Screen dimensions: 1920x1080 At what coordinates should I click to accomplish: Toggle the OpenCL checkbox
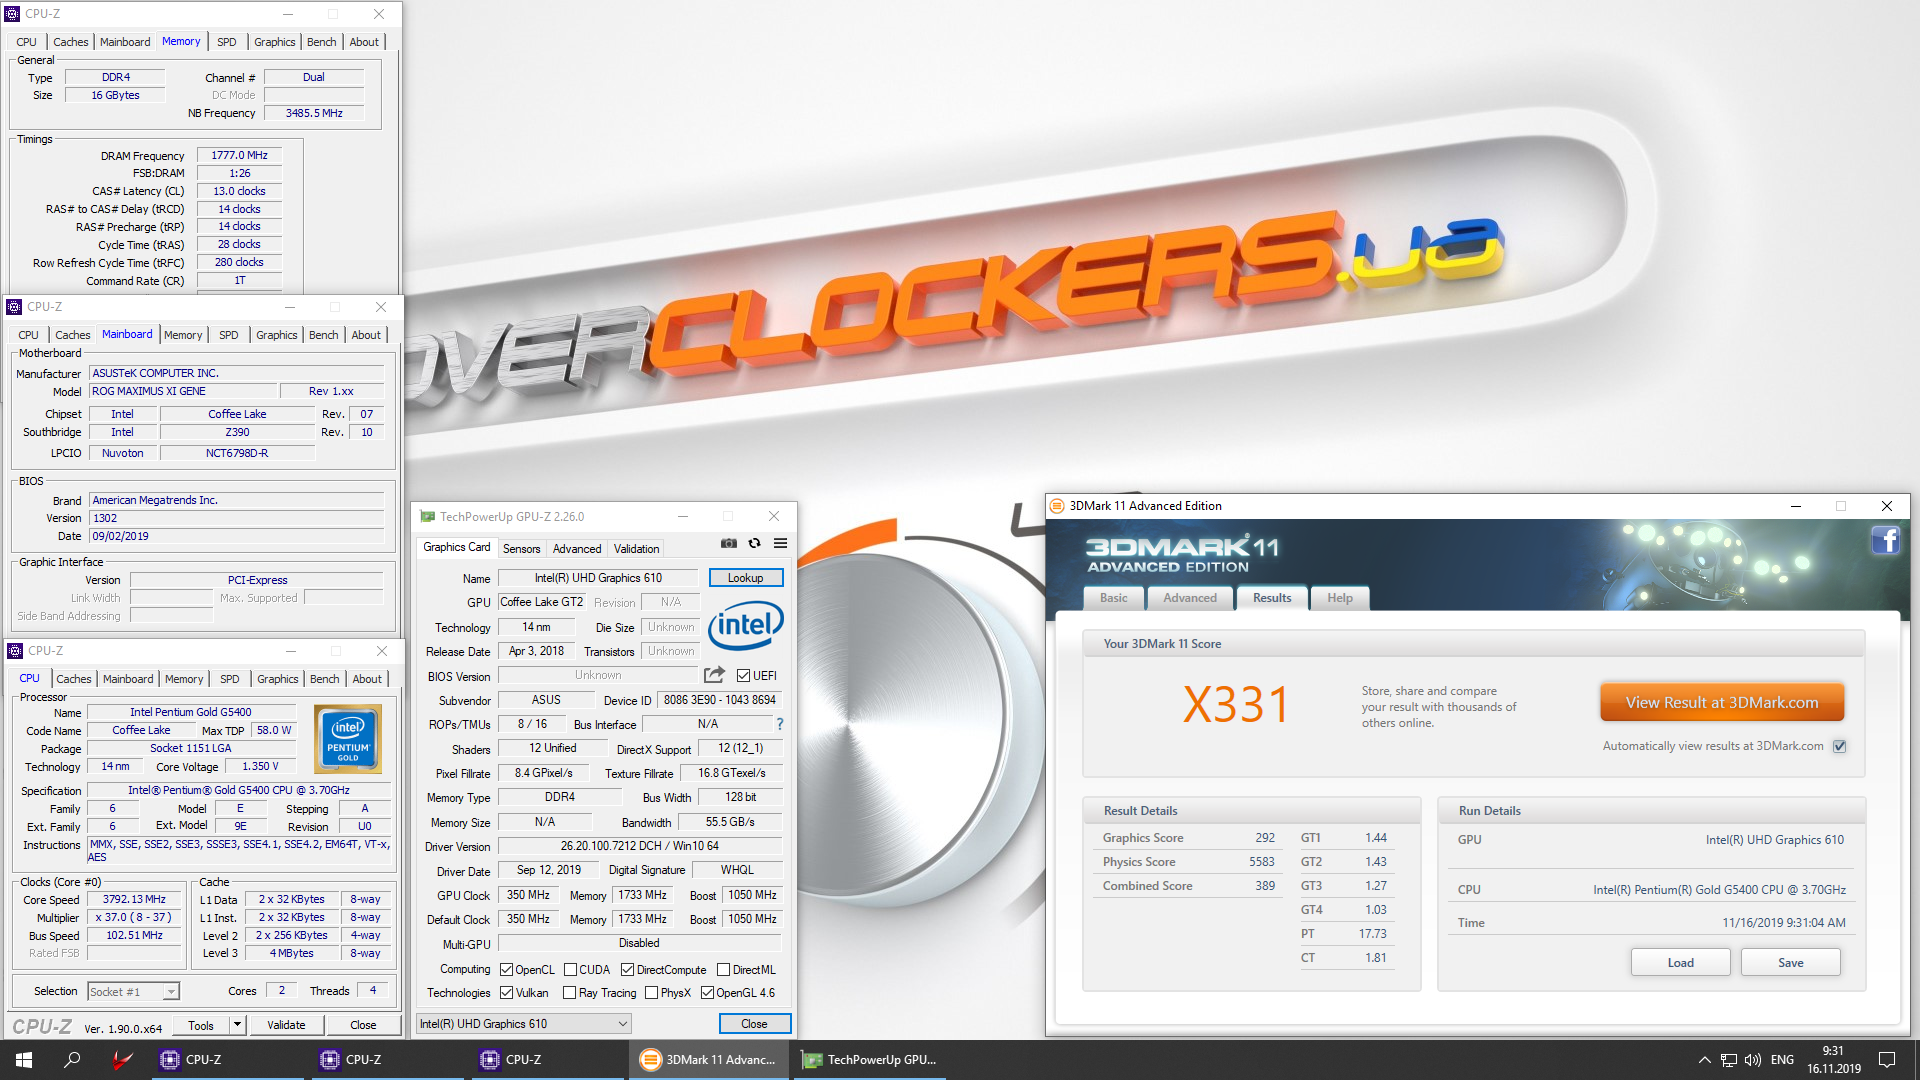pyautogui.click(x=506, y=970)
